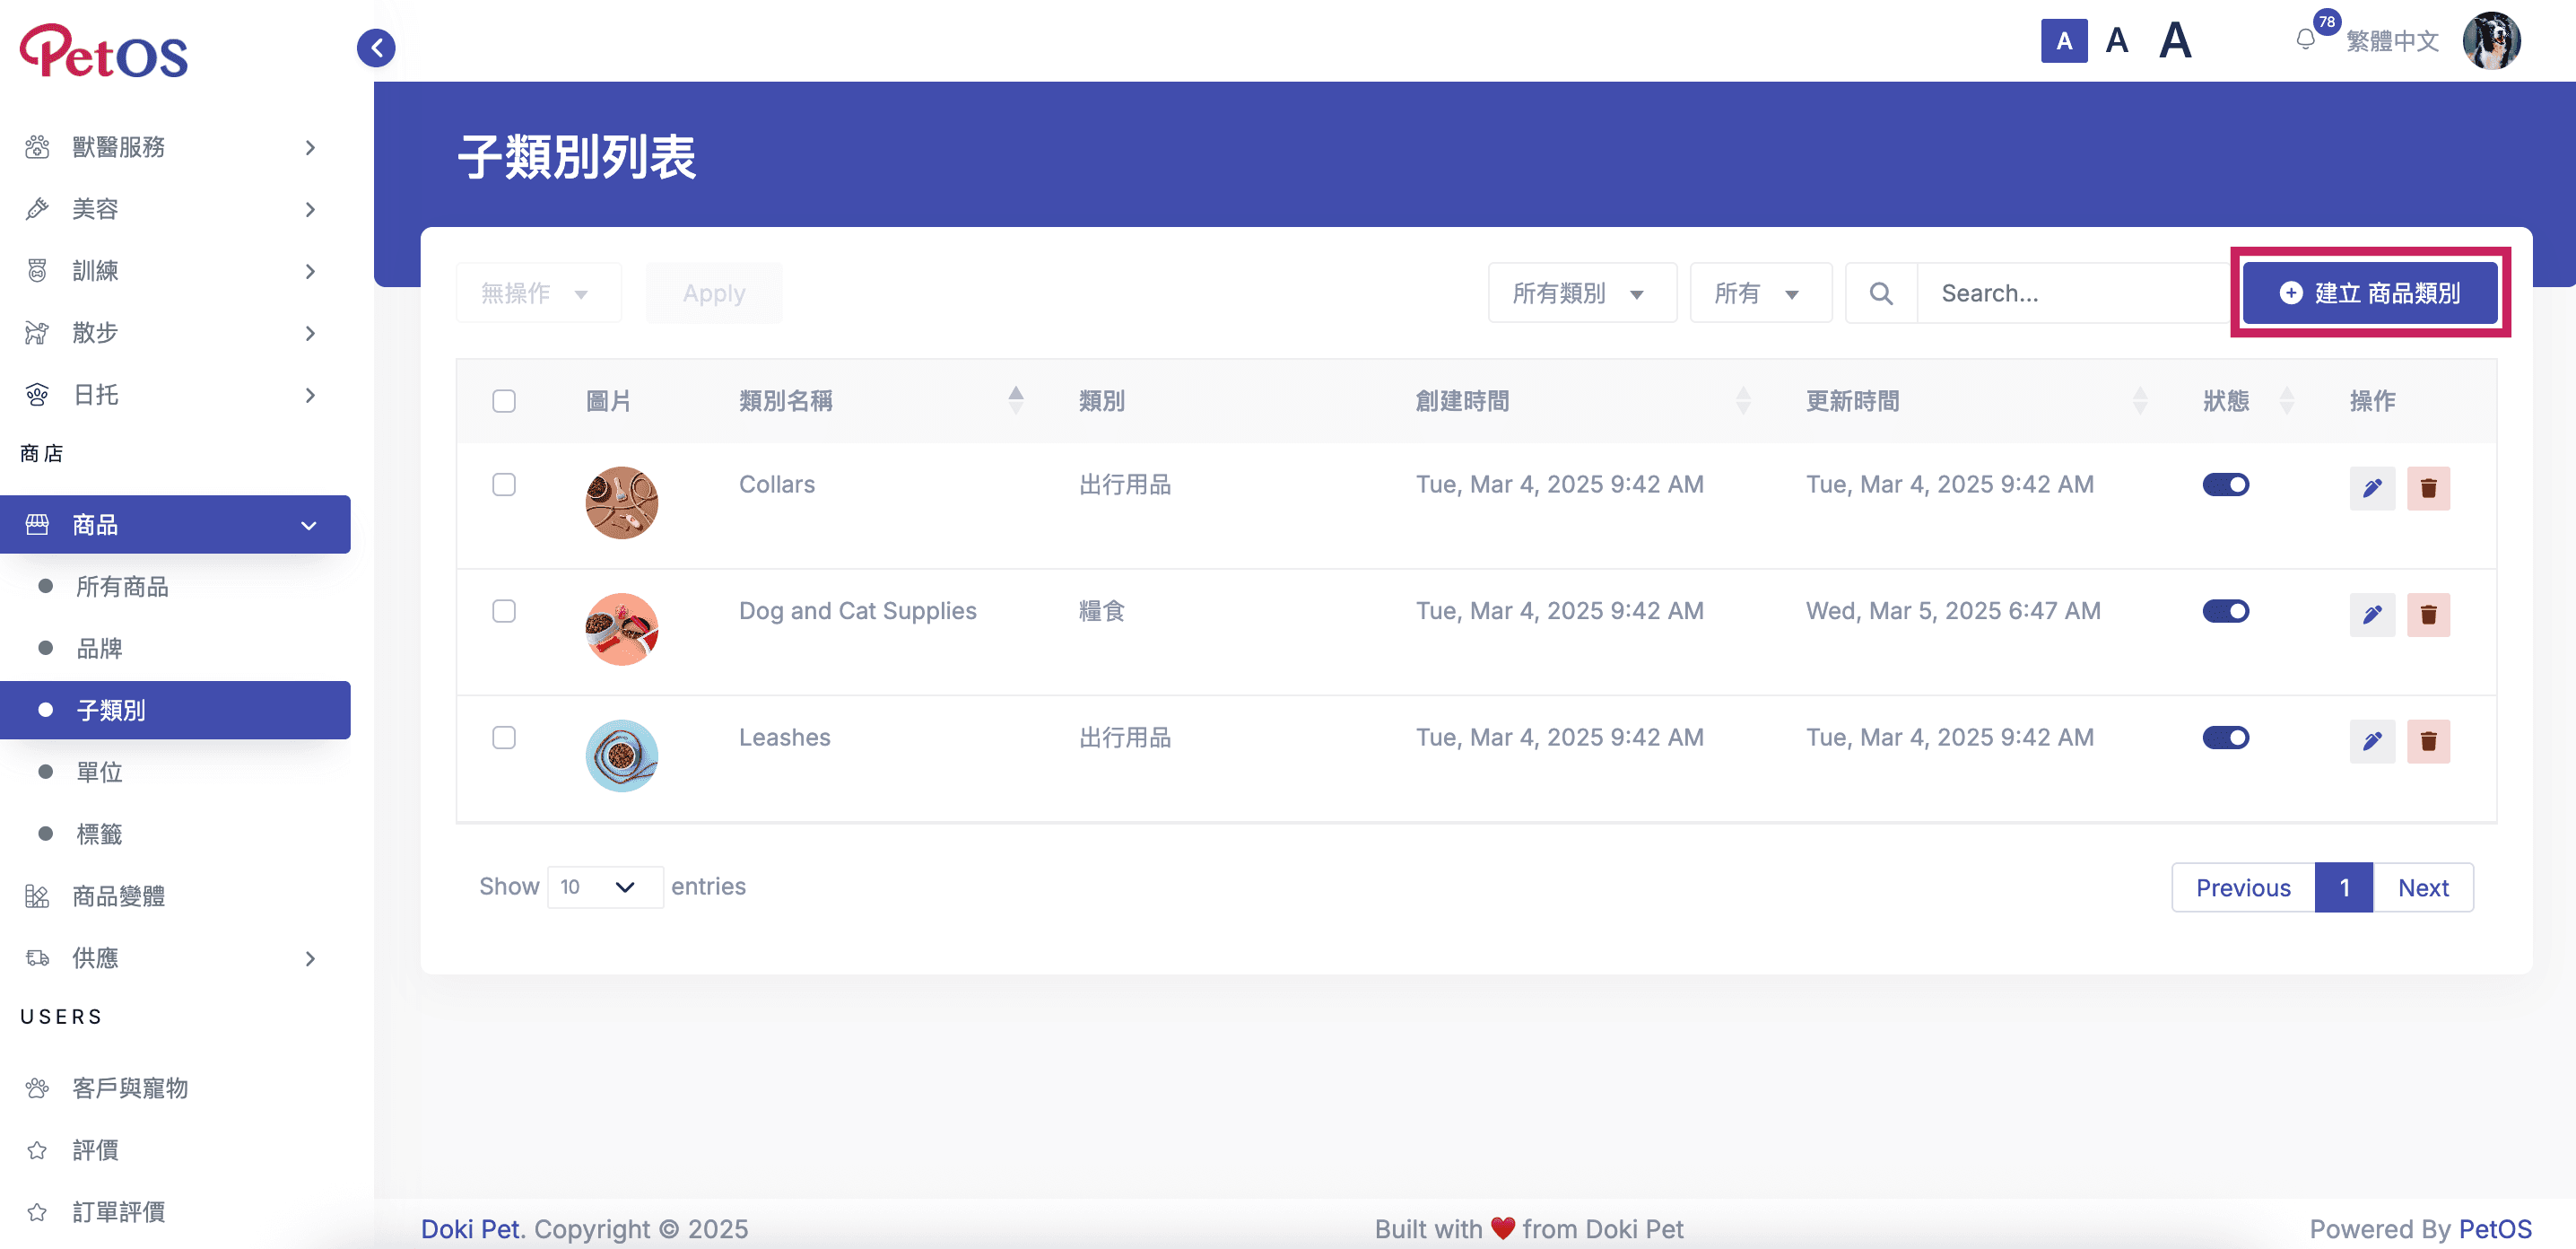Open the user profile avatar
This screenshot has height=1249, width=2576.
(2490, 41)
